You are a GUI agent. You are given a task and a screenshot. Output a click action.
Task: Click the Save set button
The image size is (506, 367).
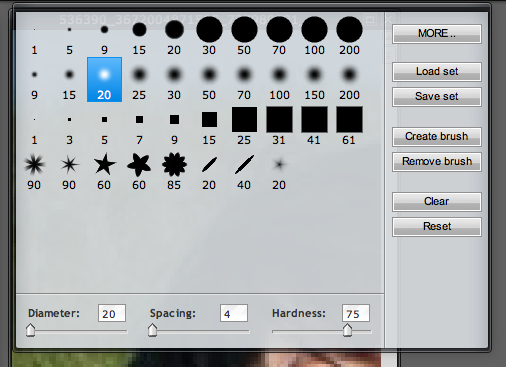[437, 97]
